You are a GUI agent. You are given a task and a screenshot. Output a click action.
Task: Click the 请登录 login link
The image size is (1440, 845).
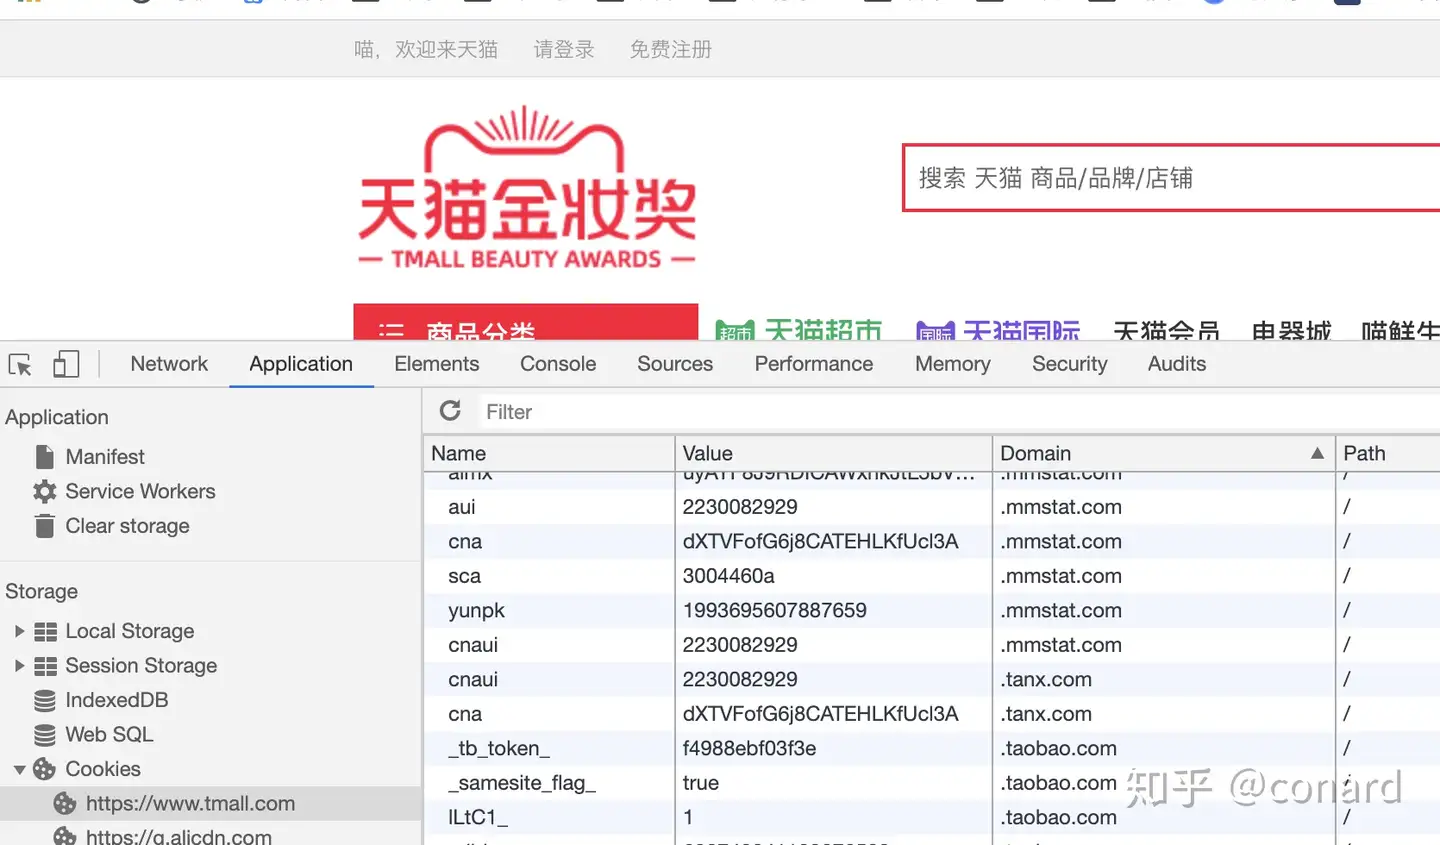point(564,49)
